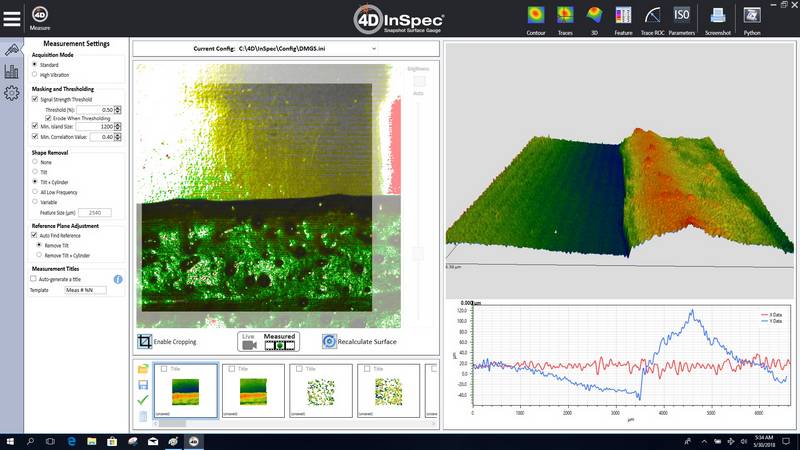Open Microsoft Edge from taskbar

click(71, 441)
